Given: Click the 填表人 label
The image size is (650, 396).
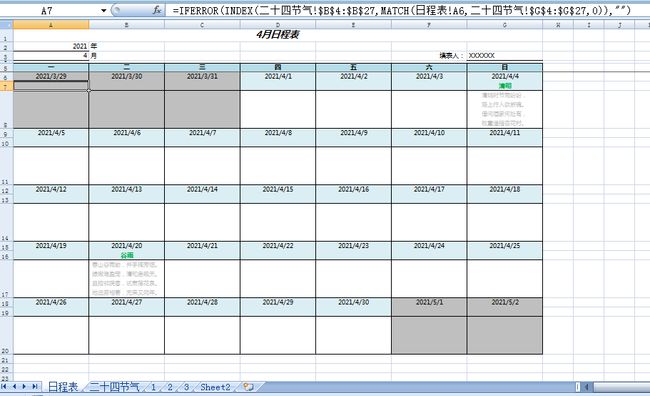Looking at the screenshot, I should coord(451,56).
